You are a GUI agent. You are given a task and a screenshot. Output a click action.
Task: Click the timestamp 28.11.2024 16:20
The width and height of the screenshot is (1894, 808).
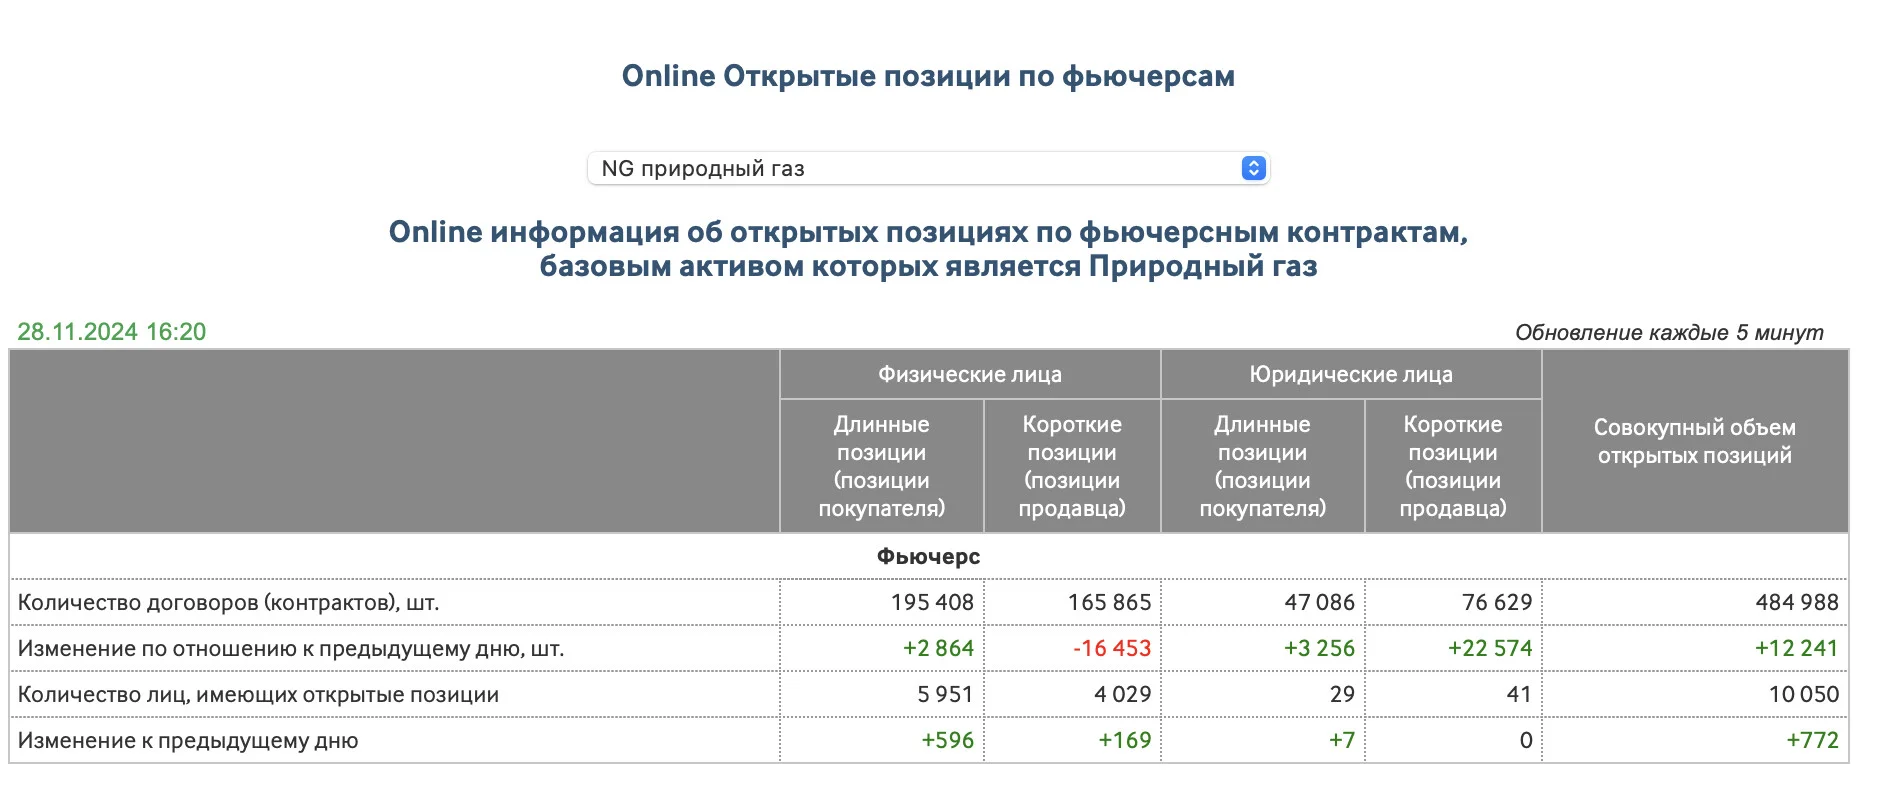pyautogui.click(x=112, y=332)
